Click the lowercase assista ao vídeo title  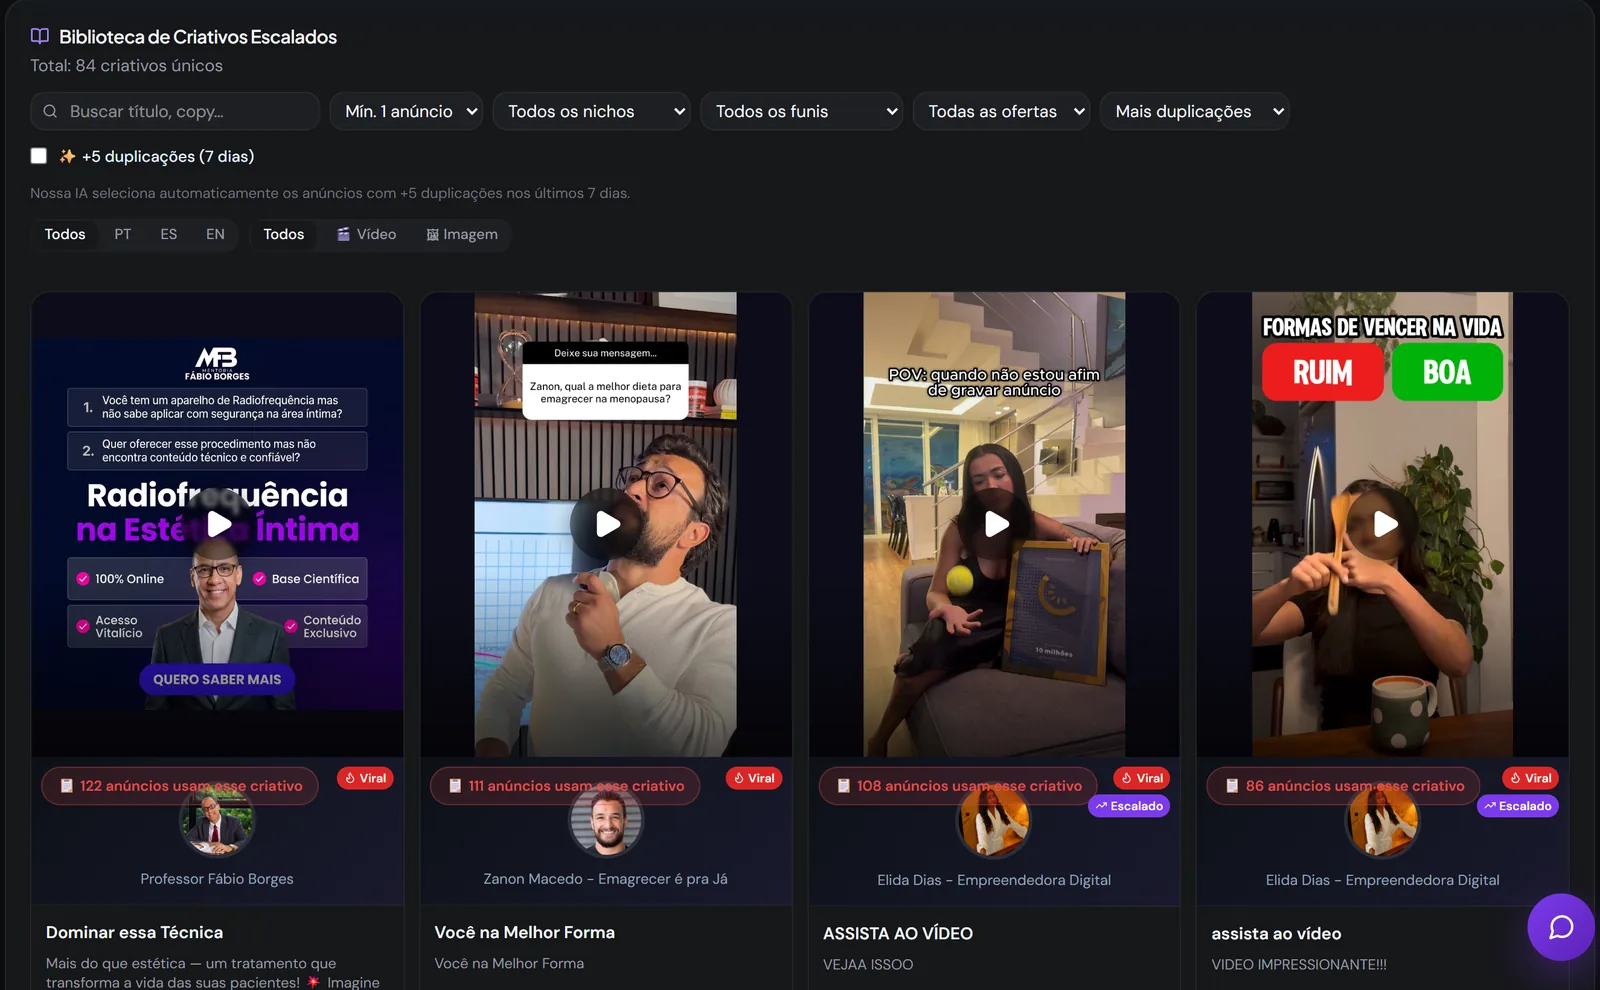coord(1277,933)
